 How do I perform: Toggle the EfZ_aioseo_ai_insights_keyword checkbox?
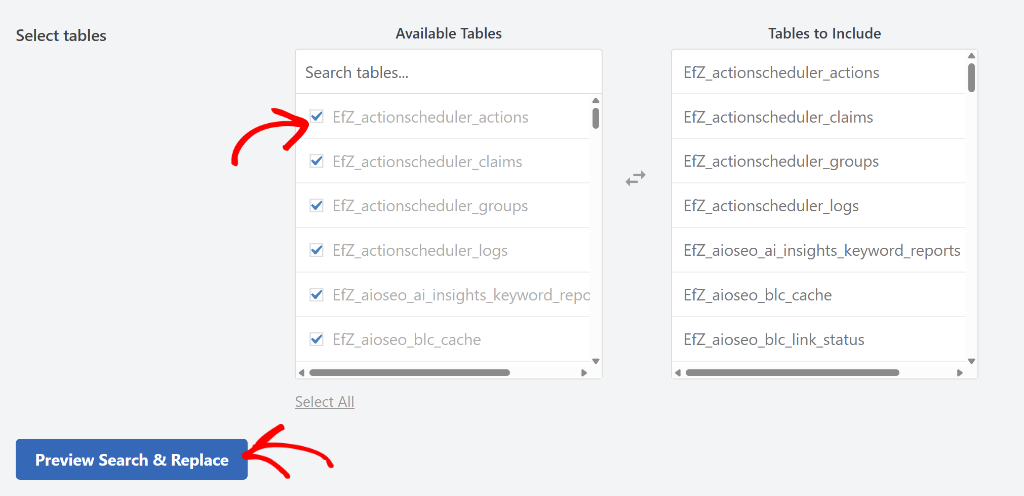317,295
